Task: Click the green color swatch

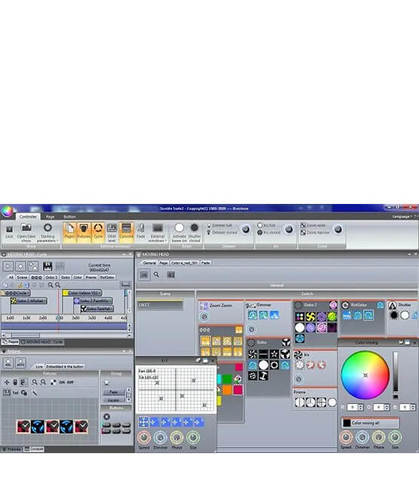Action: 227,379
